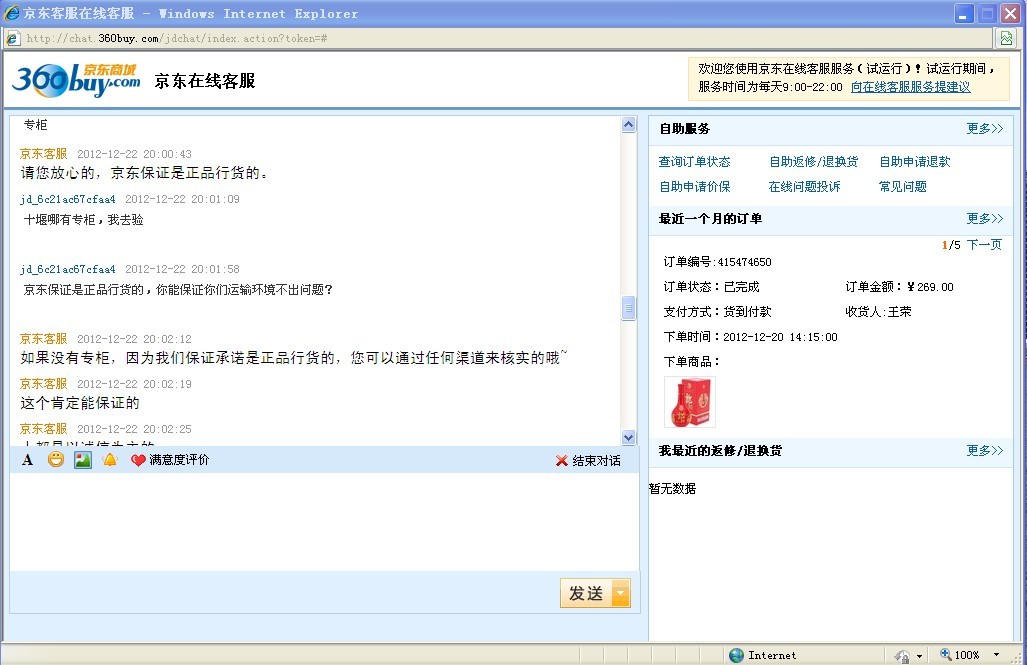Click the chat scrollbar up arrow
Screen dimensions: 1027x665
629,124
